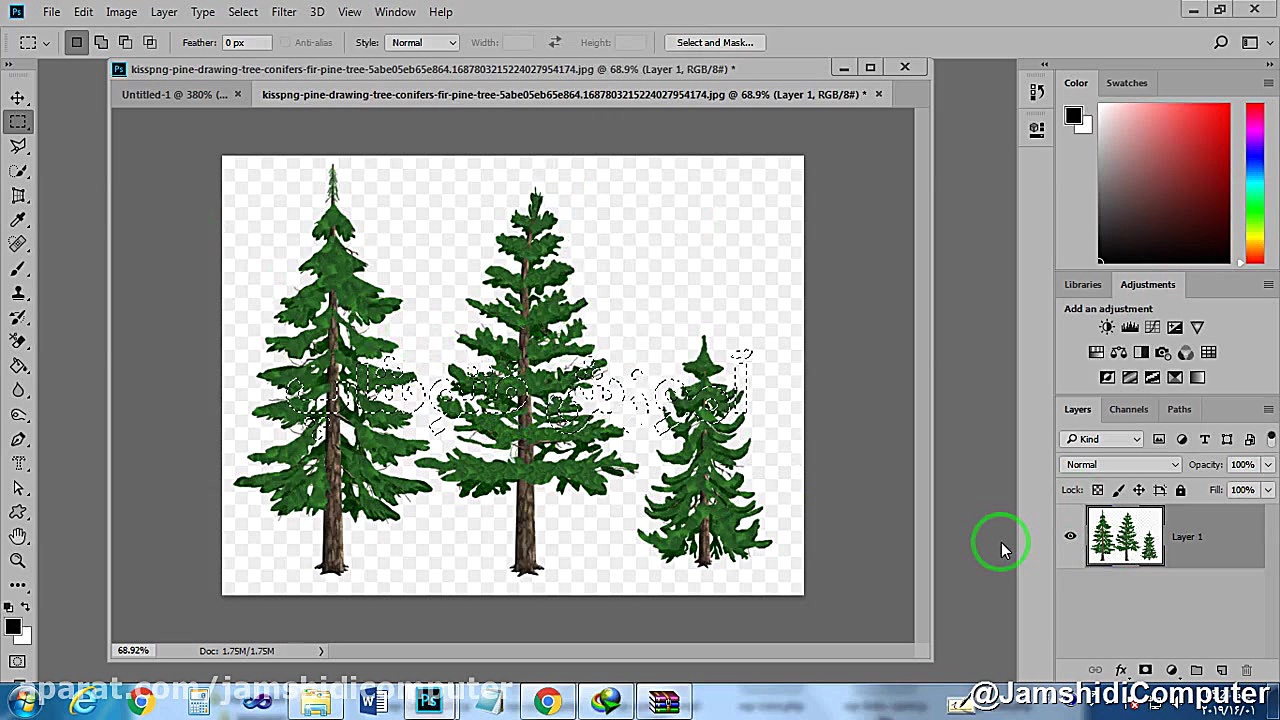Viewport: 1280px width, 720px height.
Task: Choose the Zoom tool in toolbar
Action: [18, 562]
